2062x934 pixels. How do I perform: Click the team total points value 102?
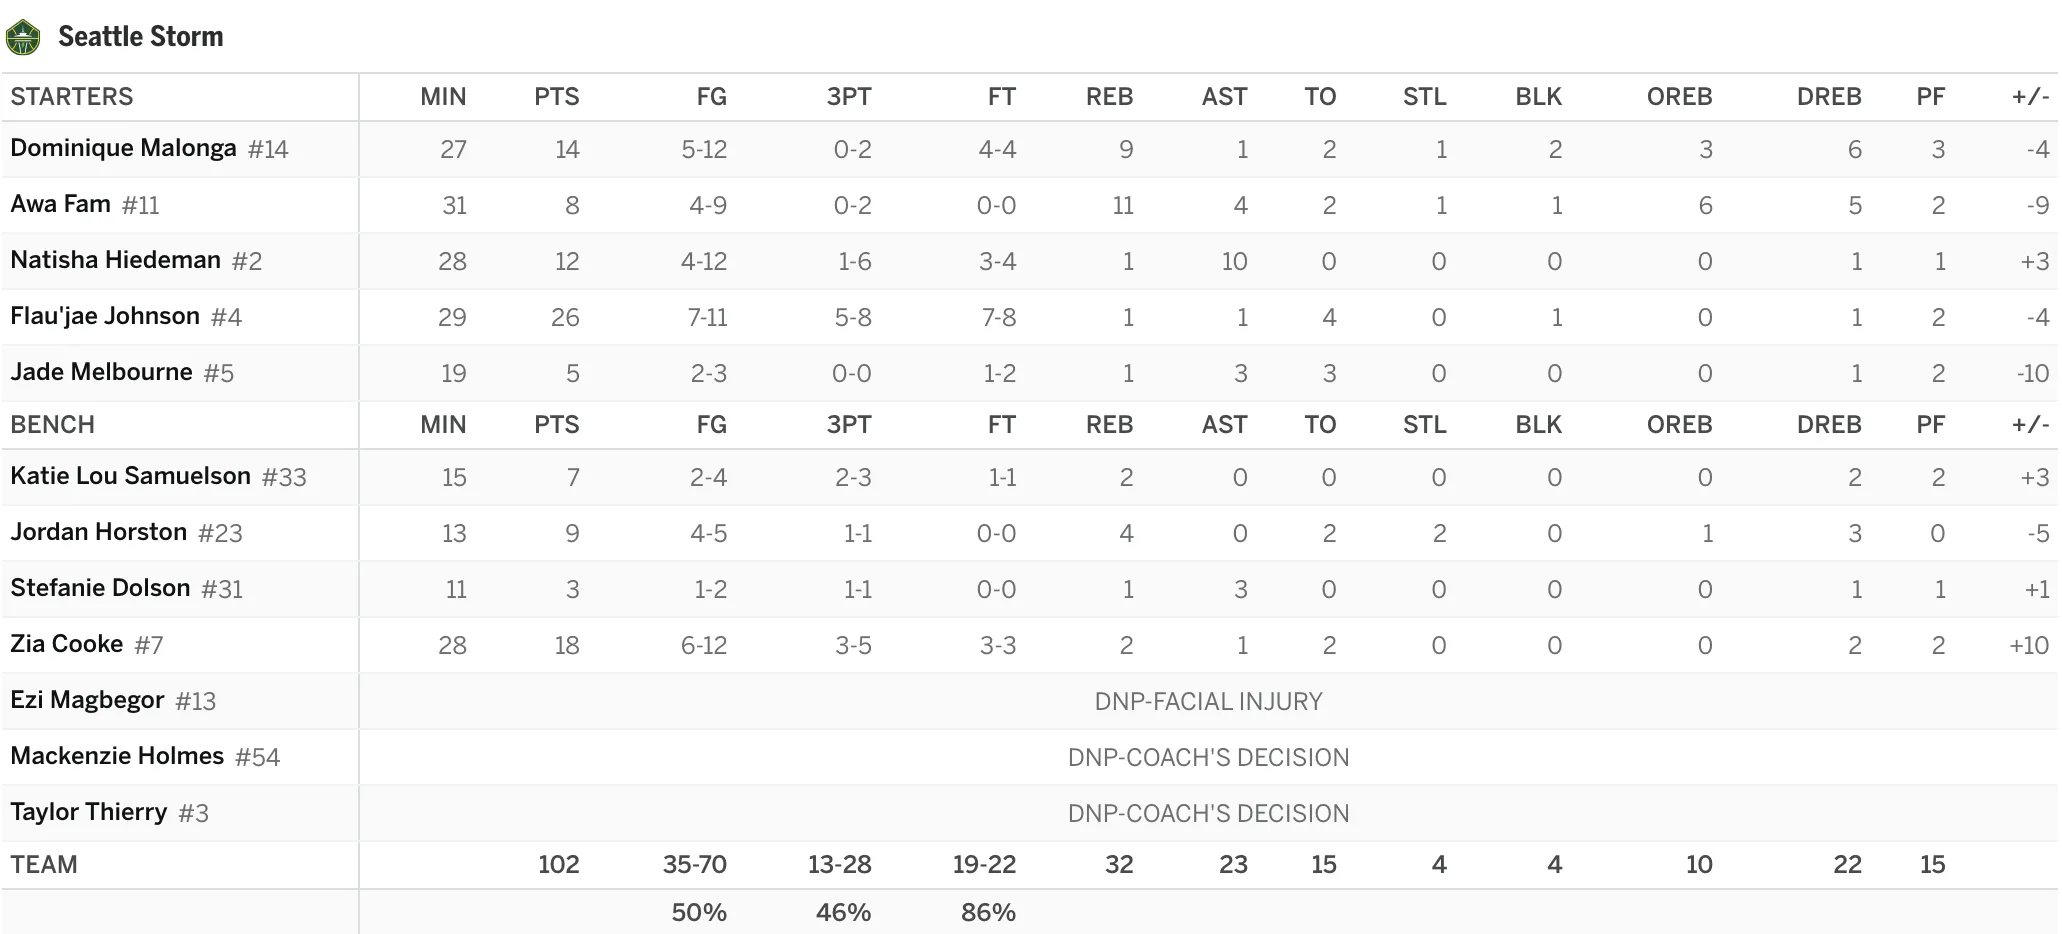pyautogui.click(x=558, y=865)
